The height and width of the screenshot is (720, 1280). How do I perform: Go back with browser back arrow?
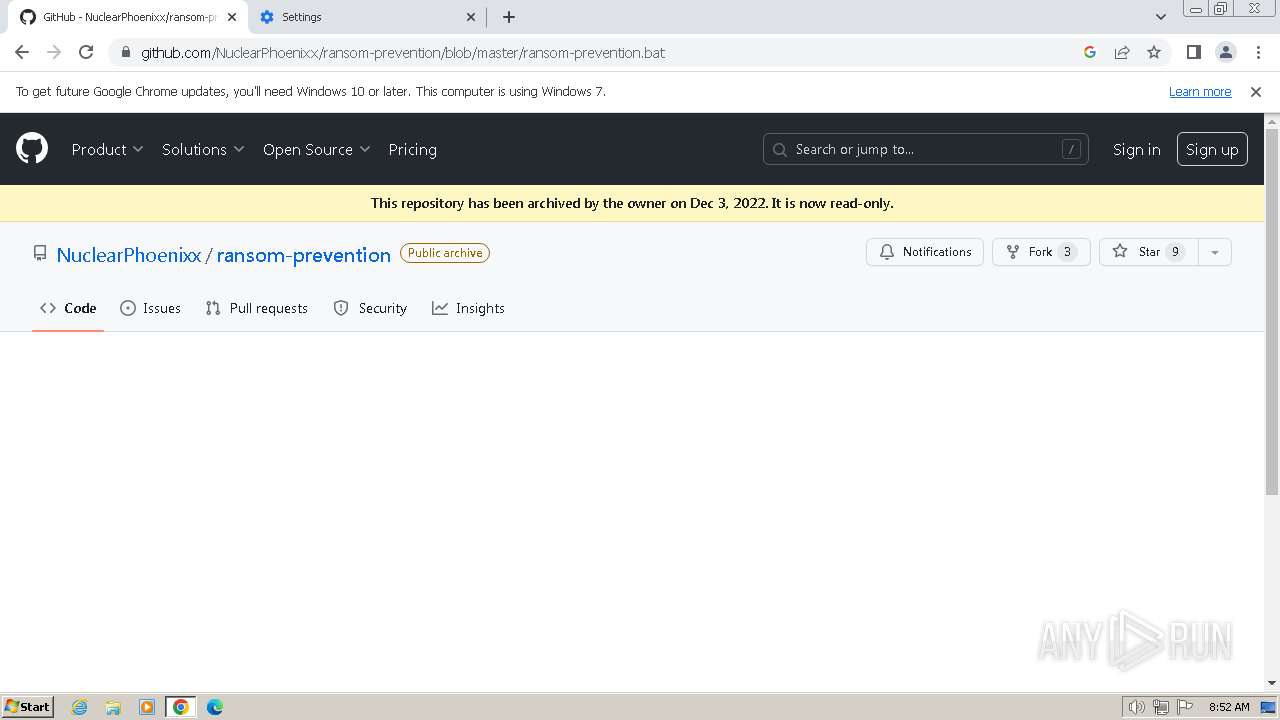[22, 52]
